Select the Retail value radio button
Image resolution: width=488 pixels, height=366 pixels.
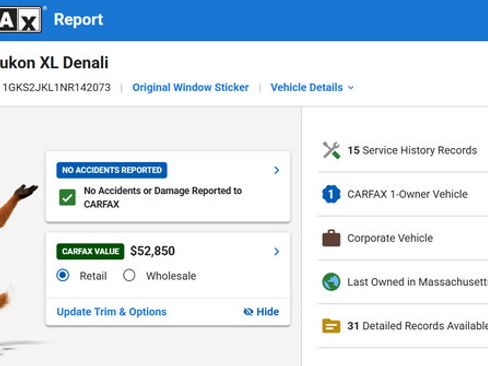pyautogui.click(x=63, y=275)
